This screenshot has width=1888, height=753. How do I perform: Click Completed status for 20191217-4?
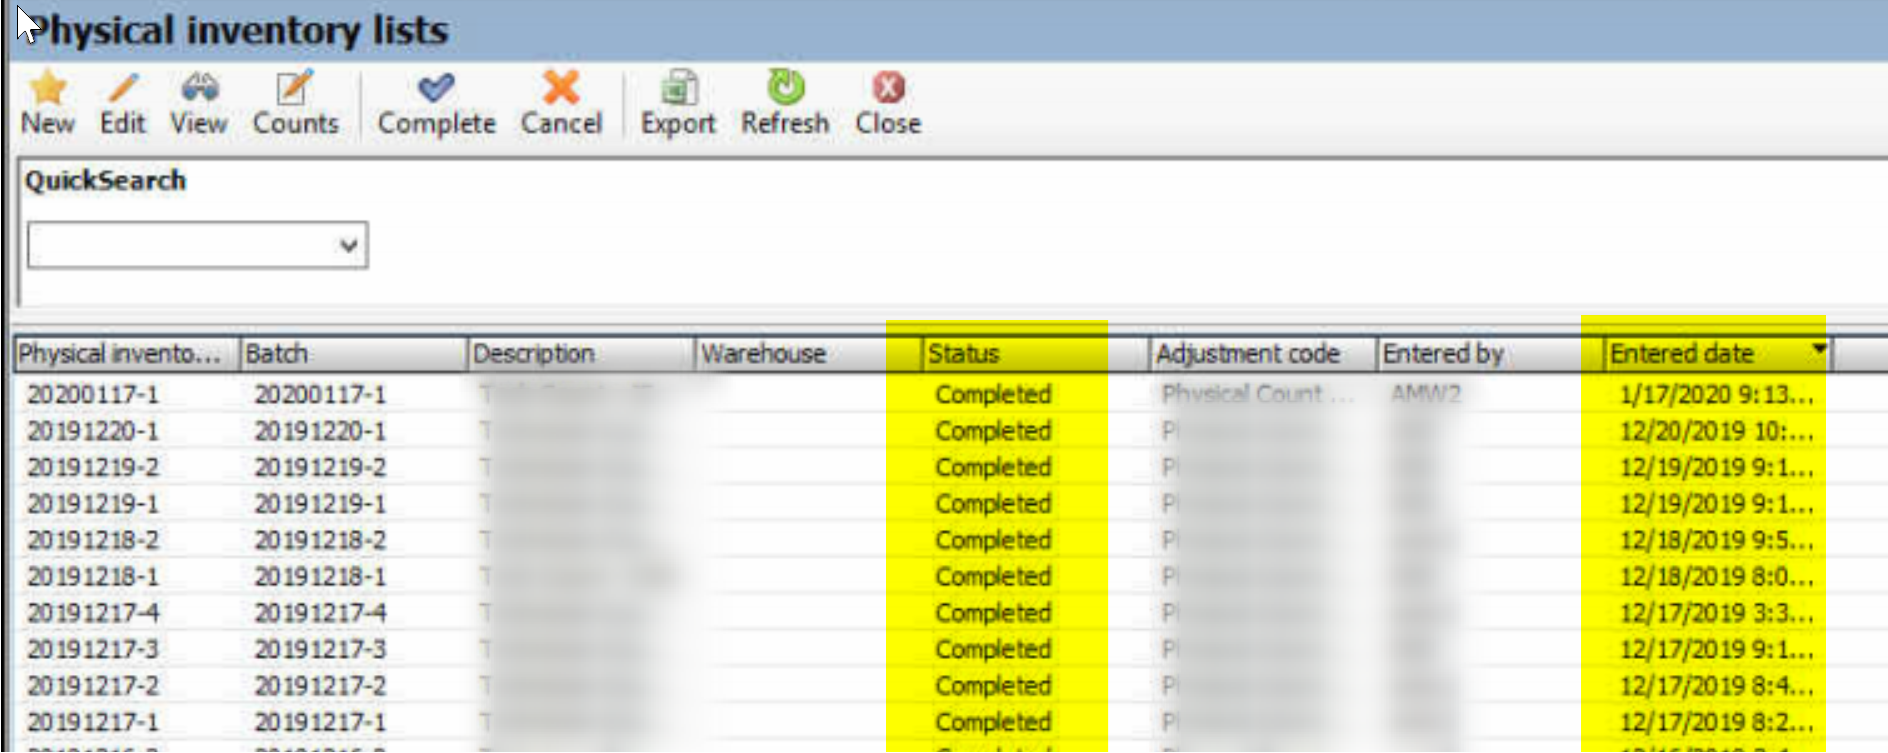pos(993,613)
